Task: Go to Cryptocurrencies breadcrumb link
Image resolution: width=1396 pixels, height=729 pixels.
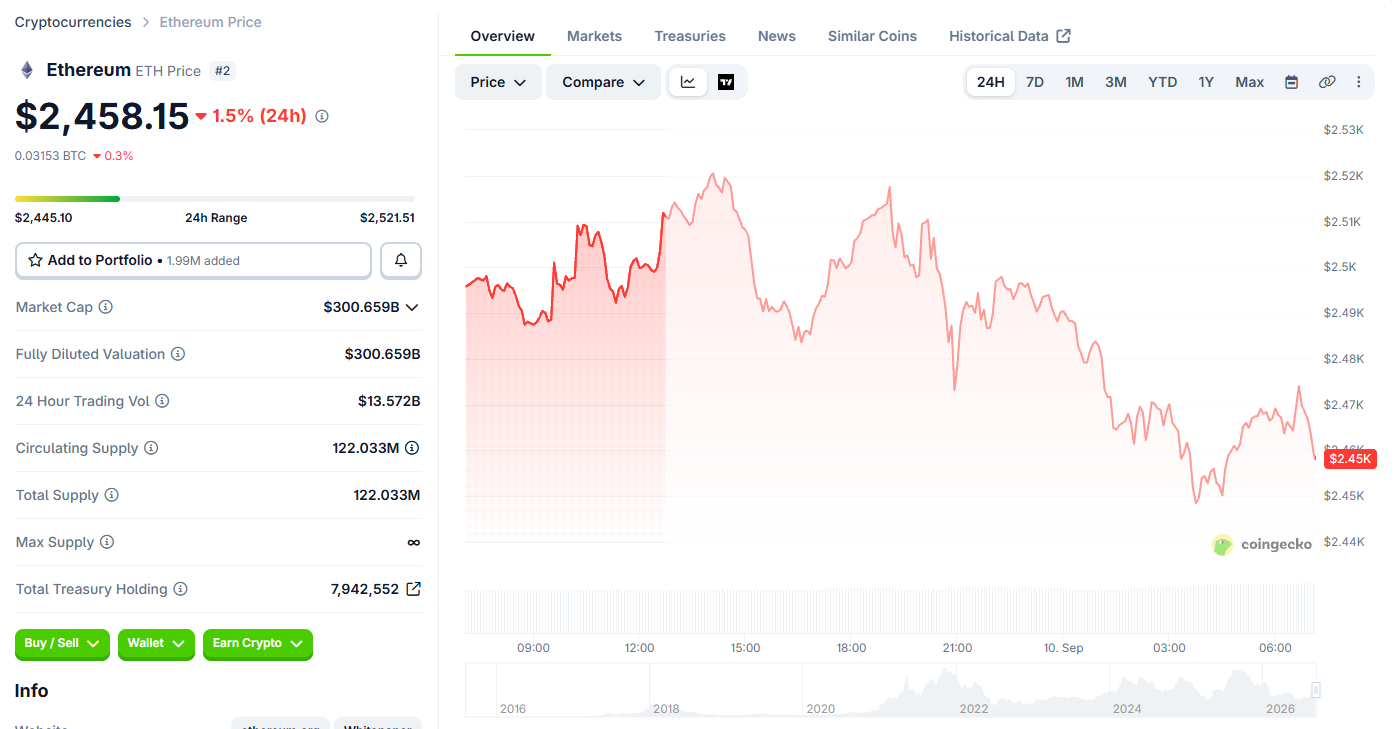Action: click(x=73, y=22)
